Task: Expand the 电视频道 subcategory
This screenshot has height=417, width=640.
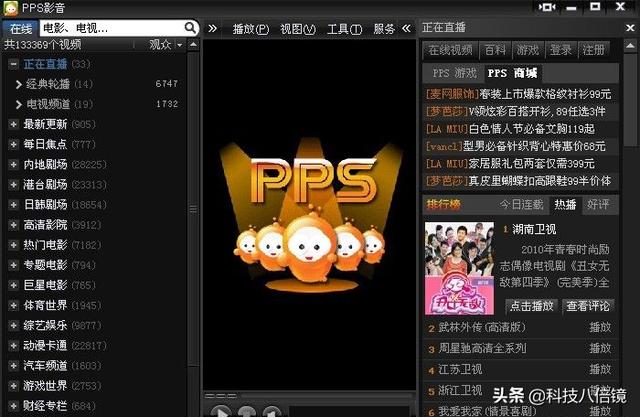Action: point(19,104)
